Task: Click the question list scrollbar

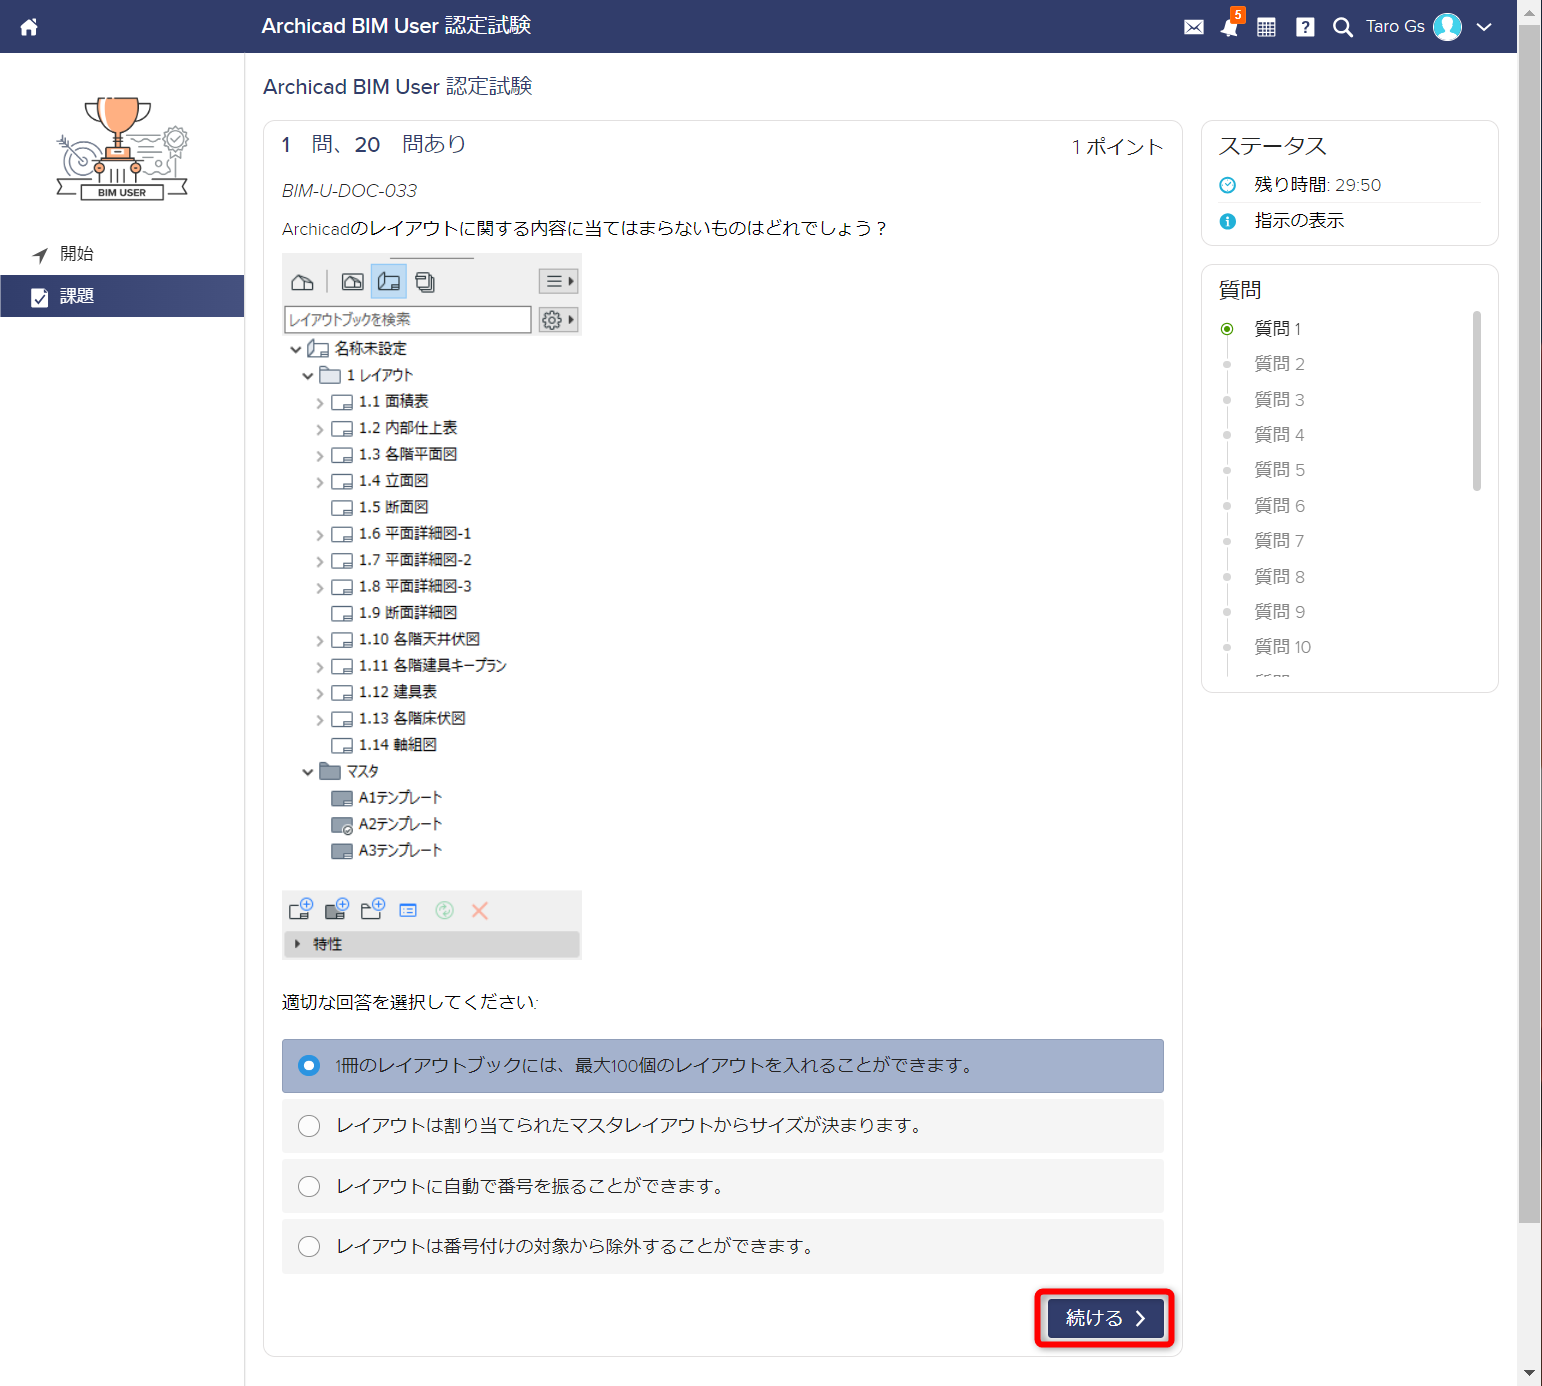Action: pos(1476,401)
